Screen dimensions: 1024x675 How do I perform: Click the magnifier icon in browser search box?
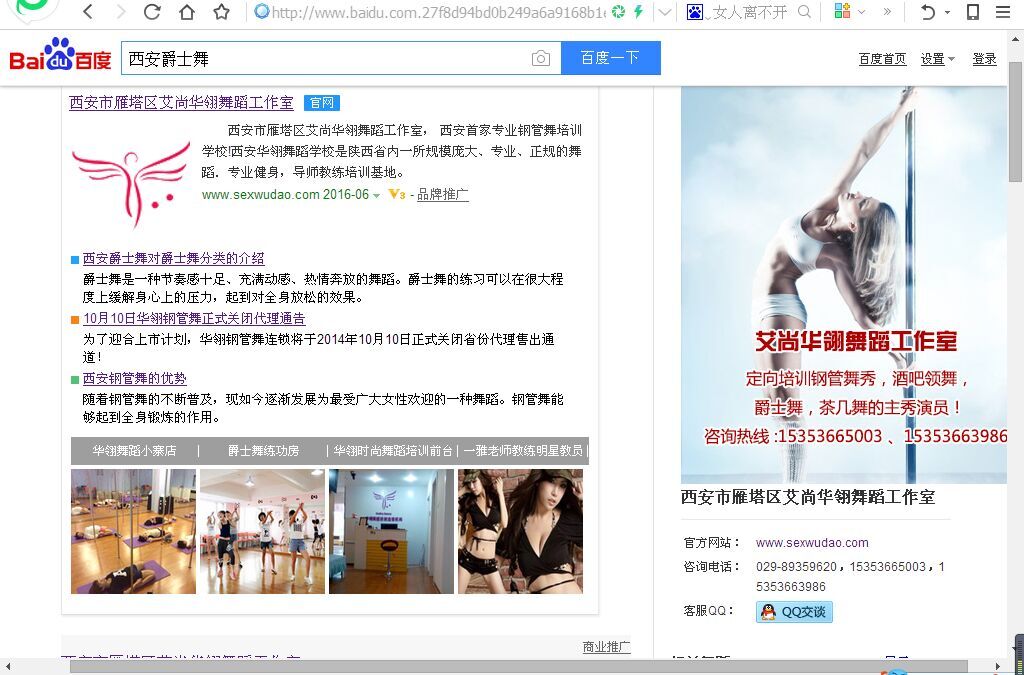click(x=805, y=11)
